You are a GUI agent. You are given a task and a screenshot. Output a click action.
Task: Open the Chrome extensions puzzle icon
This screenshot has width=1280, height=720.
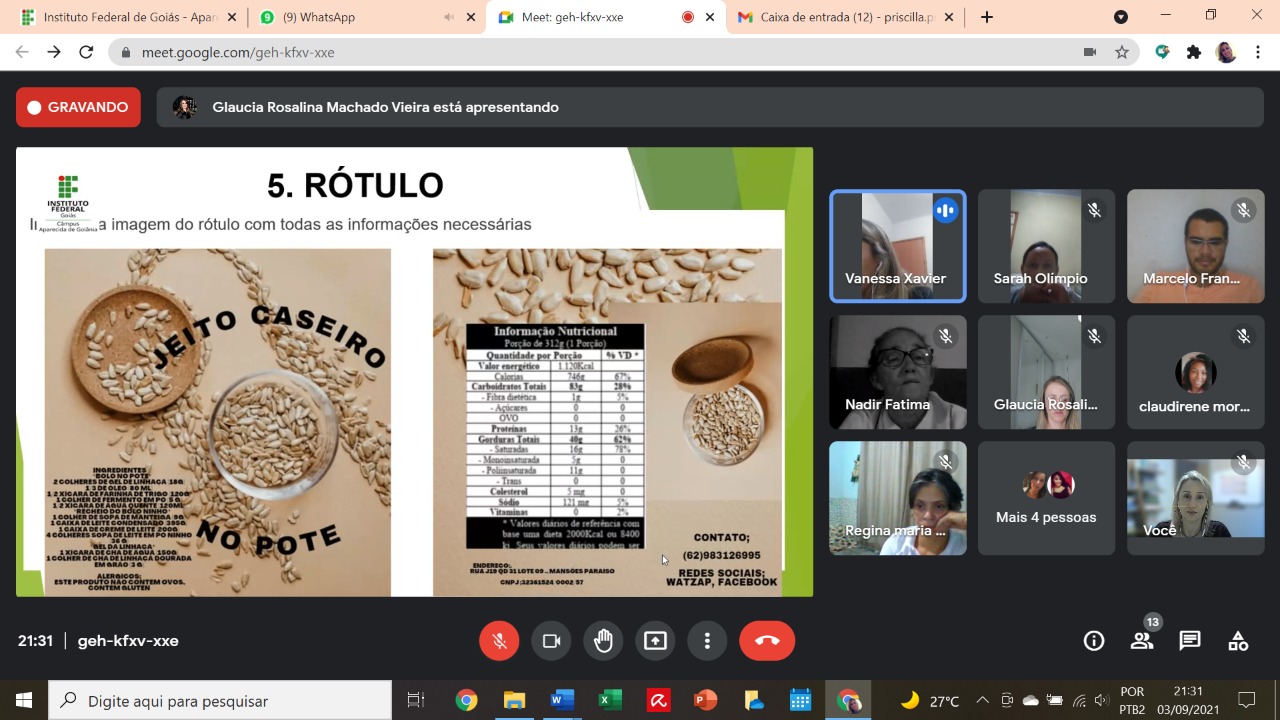point(1194,52)
